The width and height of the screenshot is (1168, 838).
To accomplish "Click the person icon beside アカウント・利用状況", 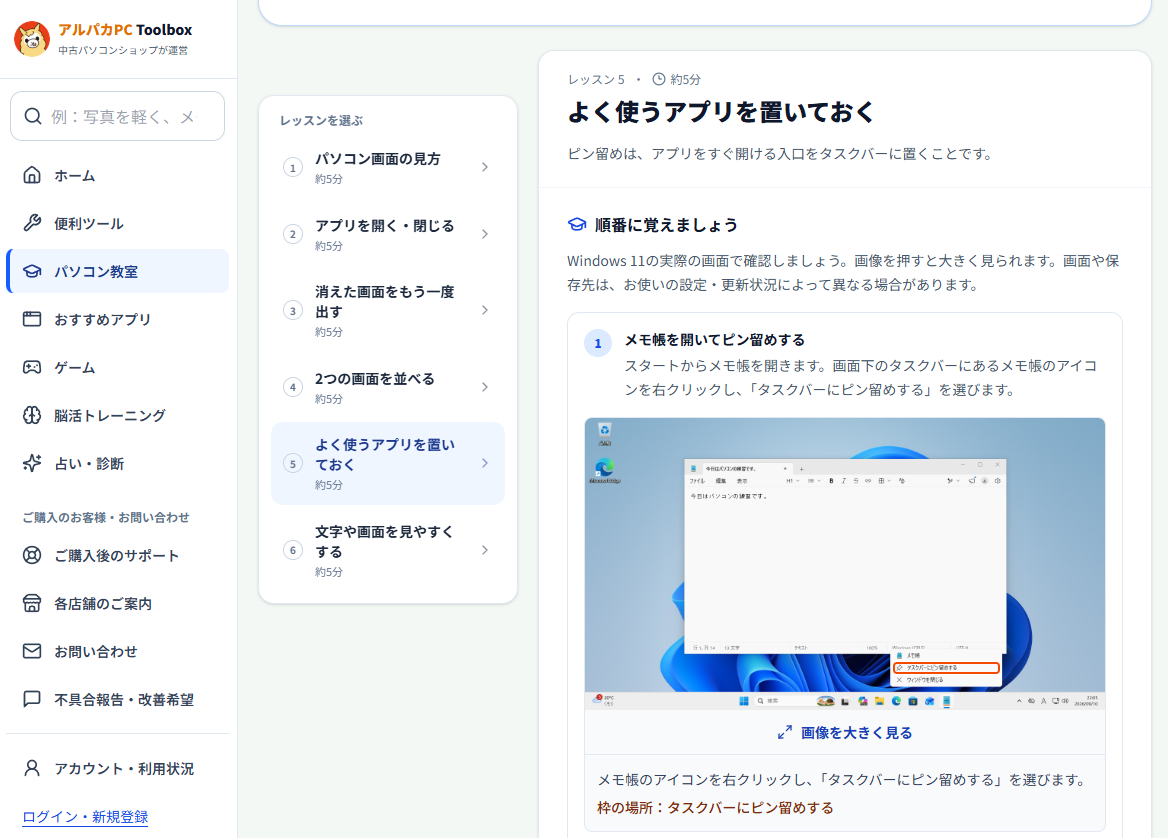I will [x=32, y=768].
